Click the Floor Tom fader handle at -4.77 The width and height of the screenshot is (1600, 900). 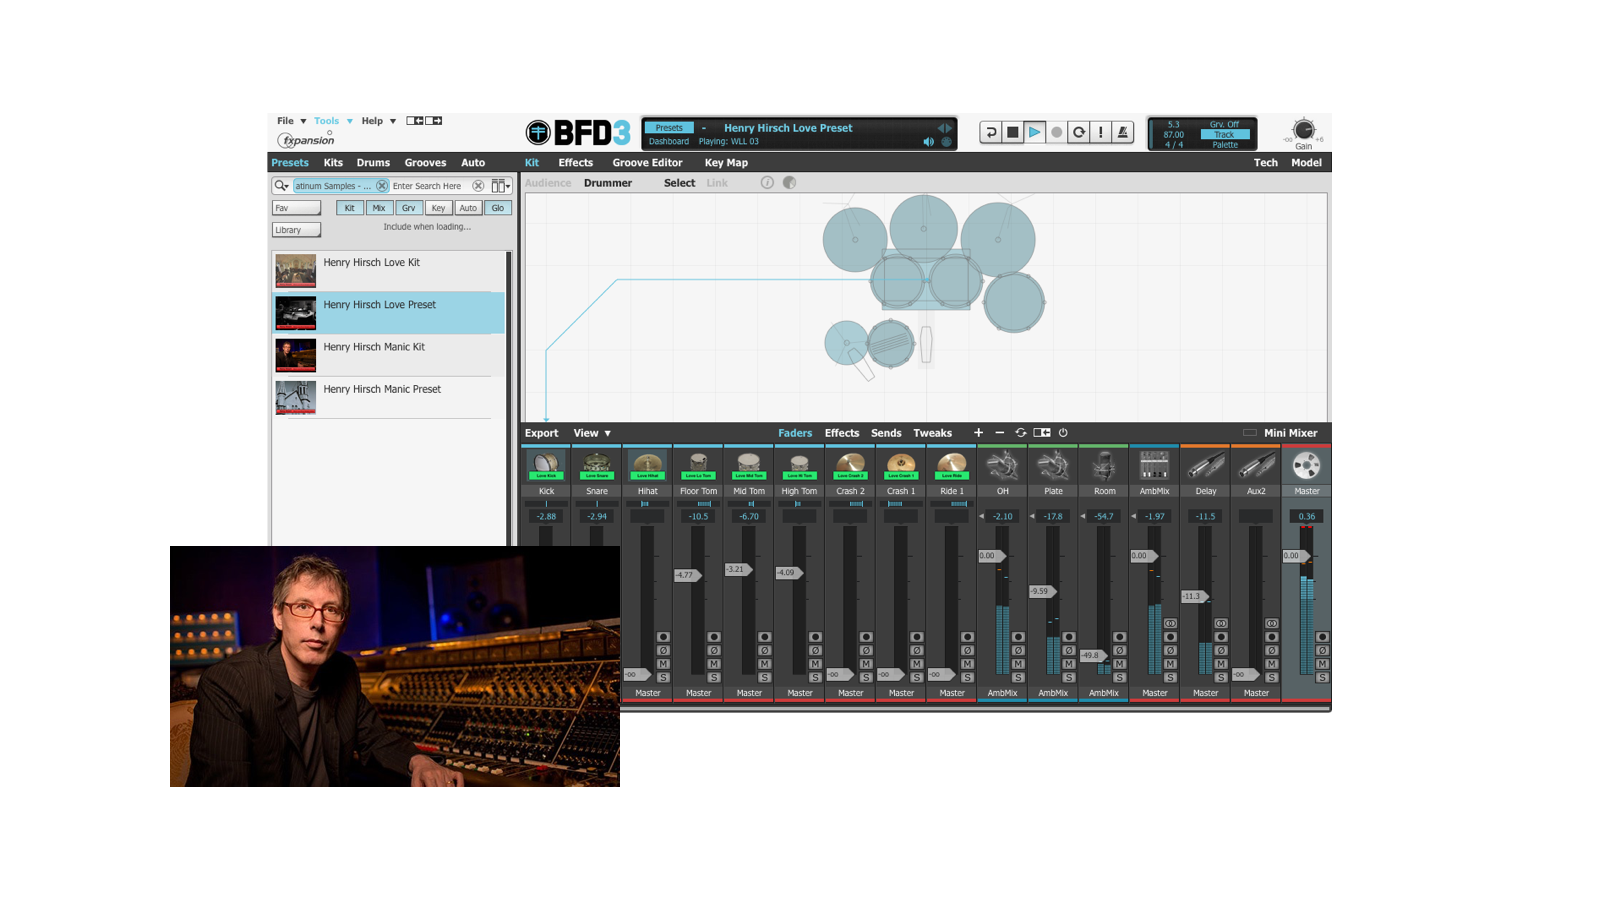coord(687,575)
